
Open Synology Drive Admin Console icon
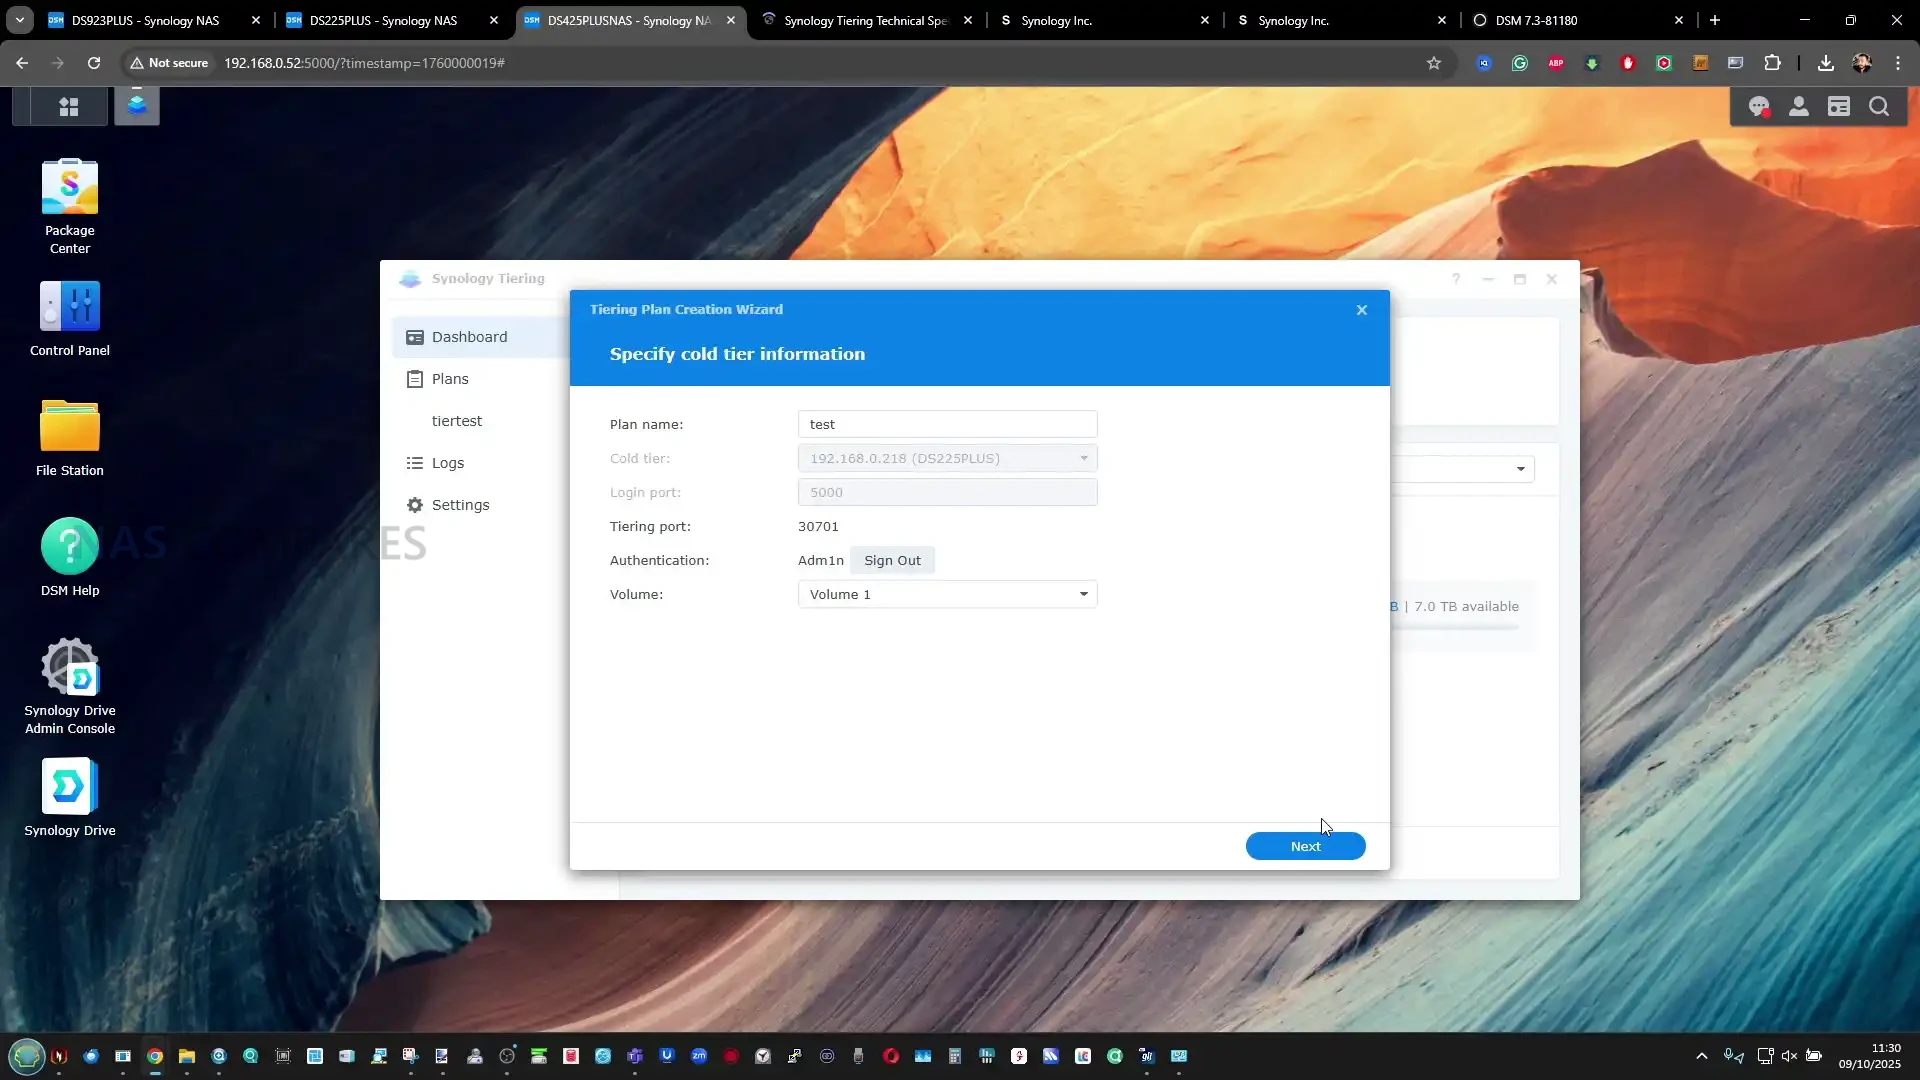pos(70,667)
